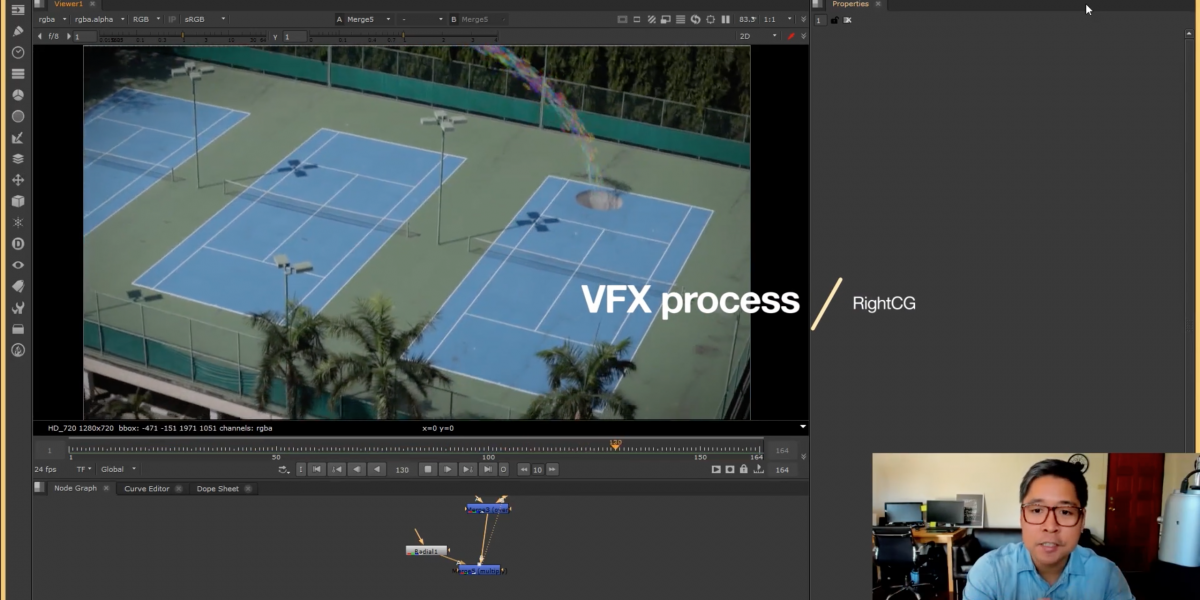Image resolution: width=1200 pixels, height=600 pixels.
Task: Open the Transform nodes four-arrow icon
Action: click(18, 180)
